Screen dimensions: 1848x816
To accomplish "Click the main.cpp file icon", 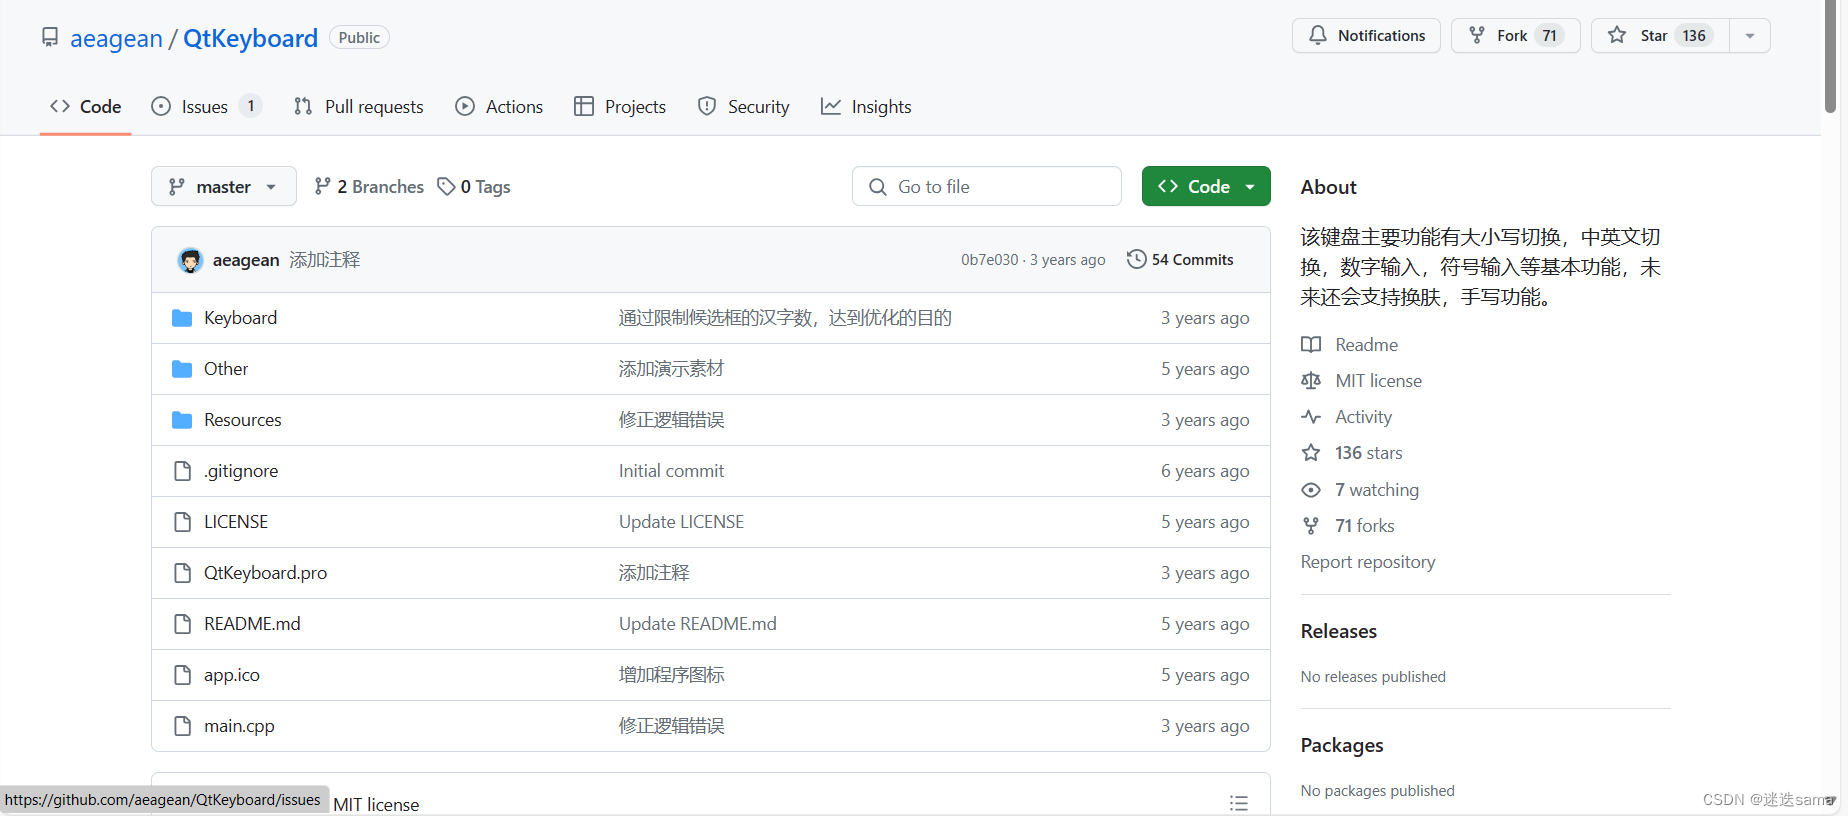I will point(182,726).
